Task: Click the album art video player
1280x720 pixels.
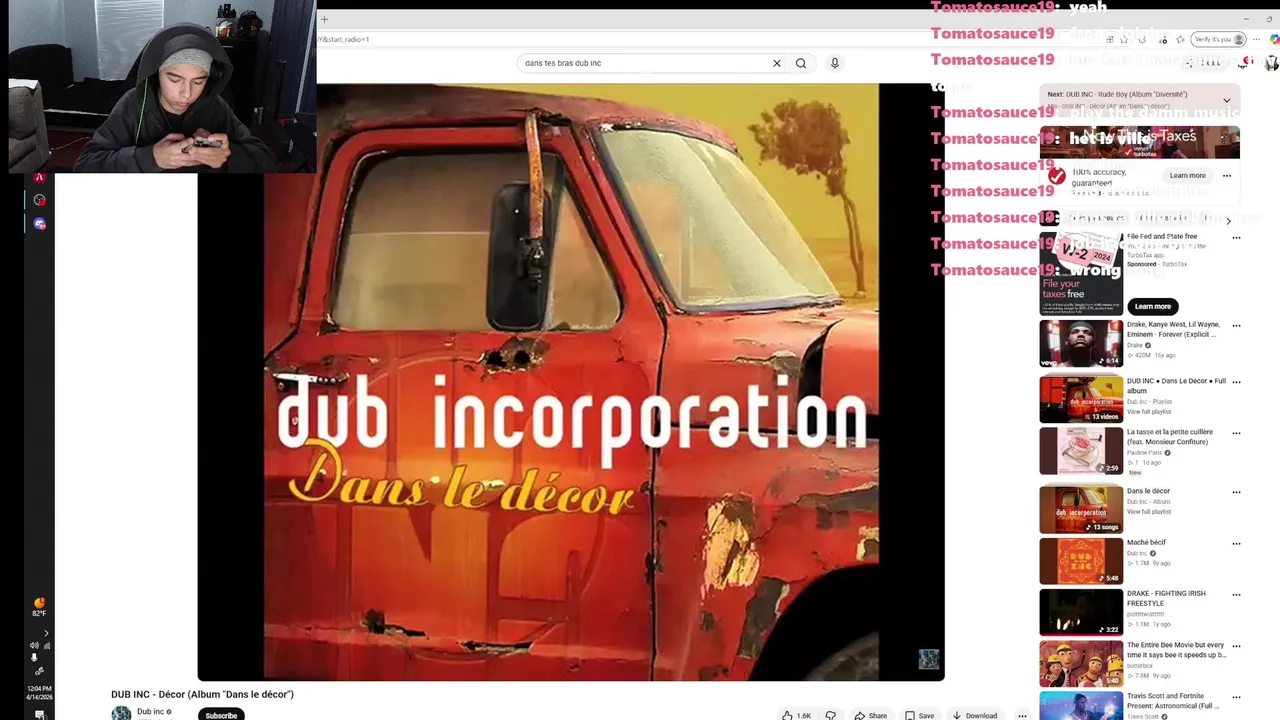Action: tap(571, 381)
